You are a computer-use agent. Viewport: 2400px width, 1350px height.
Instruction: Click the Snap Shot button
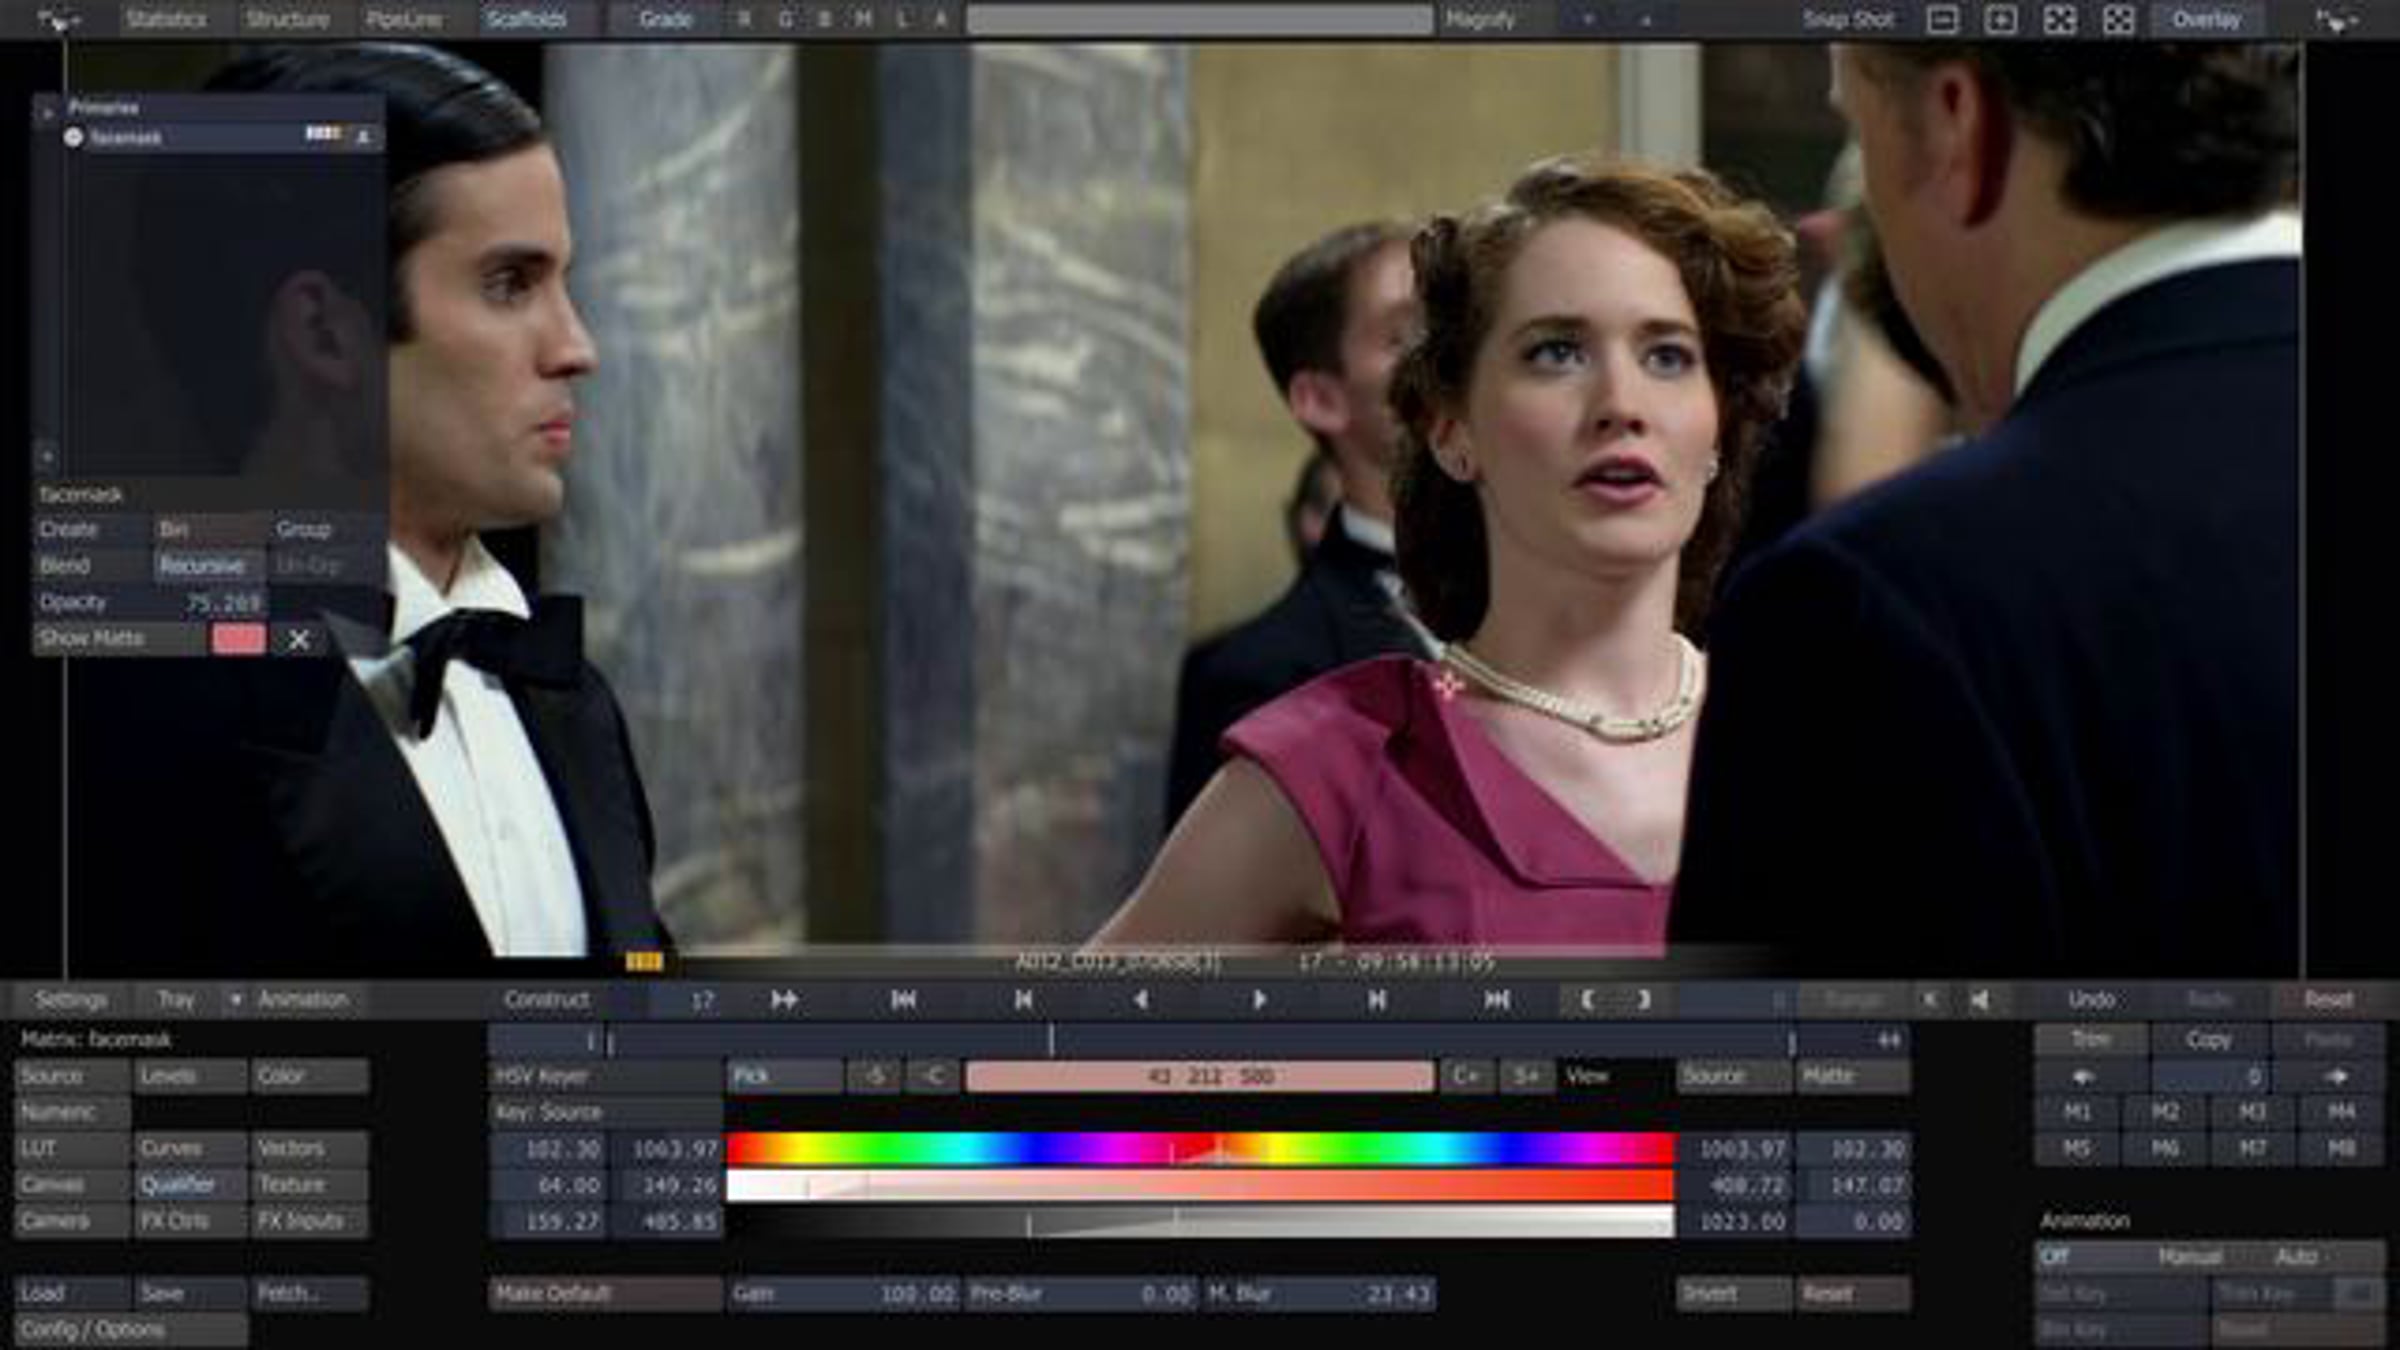1848,20
